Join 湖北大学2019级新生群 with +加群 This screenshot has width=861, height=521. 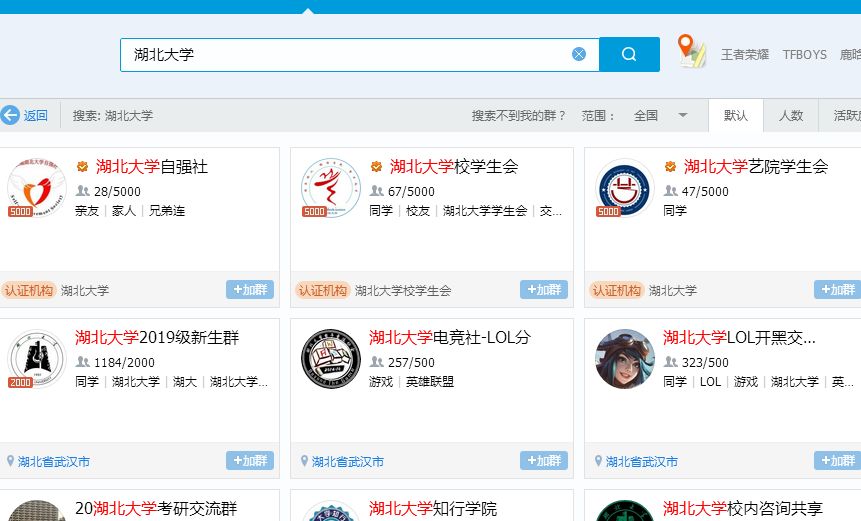click(x=250, y=460)
